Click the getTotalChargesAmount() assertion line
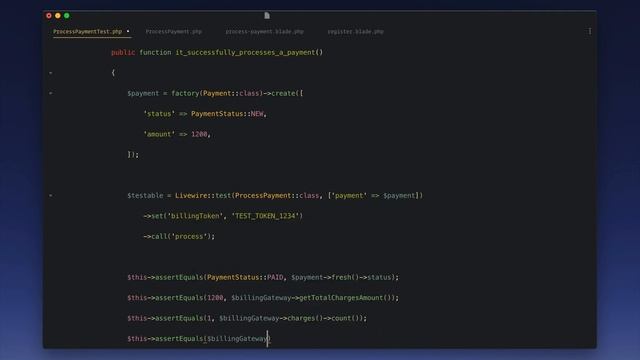The height and width of the screenshot is (360, 640). 263,298
